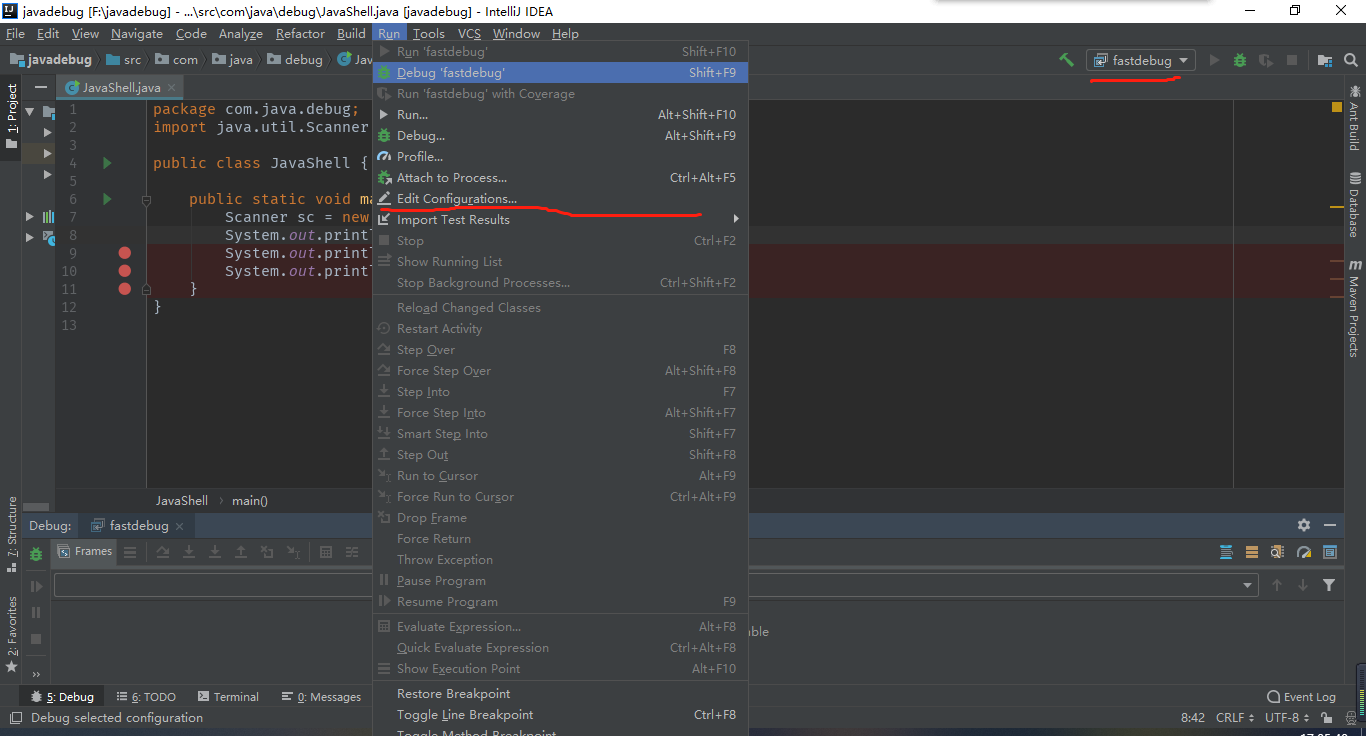Image resolution: width=1366 pixels, height=736 pixels.
Task: Click the Ant Build side tab
Action: 1354,118
